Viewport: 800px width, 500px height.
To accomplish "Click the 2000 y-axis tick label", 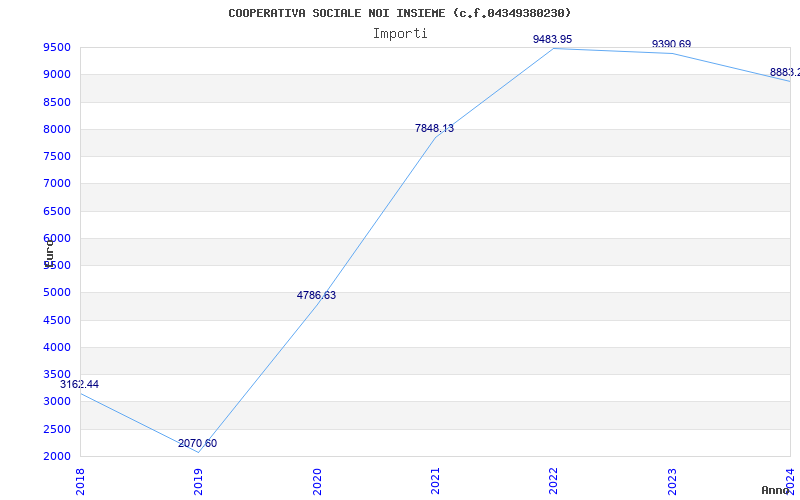I will click(x=57, y=457).
